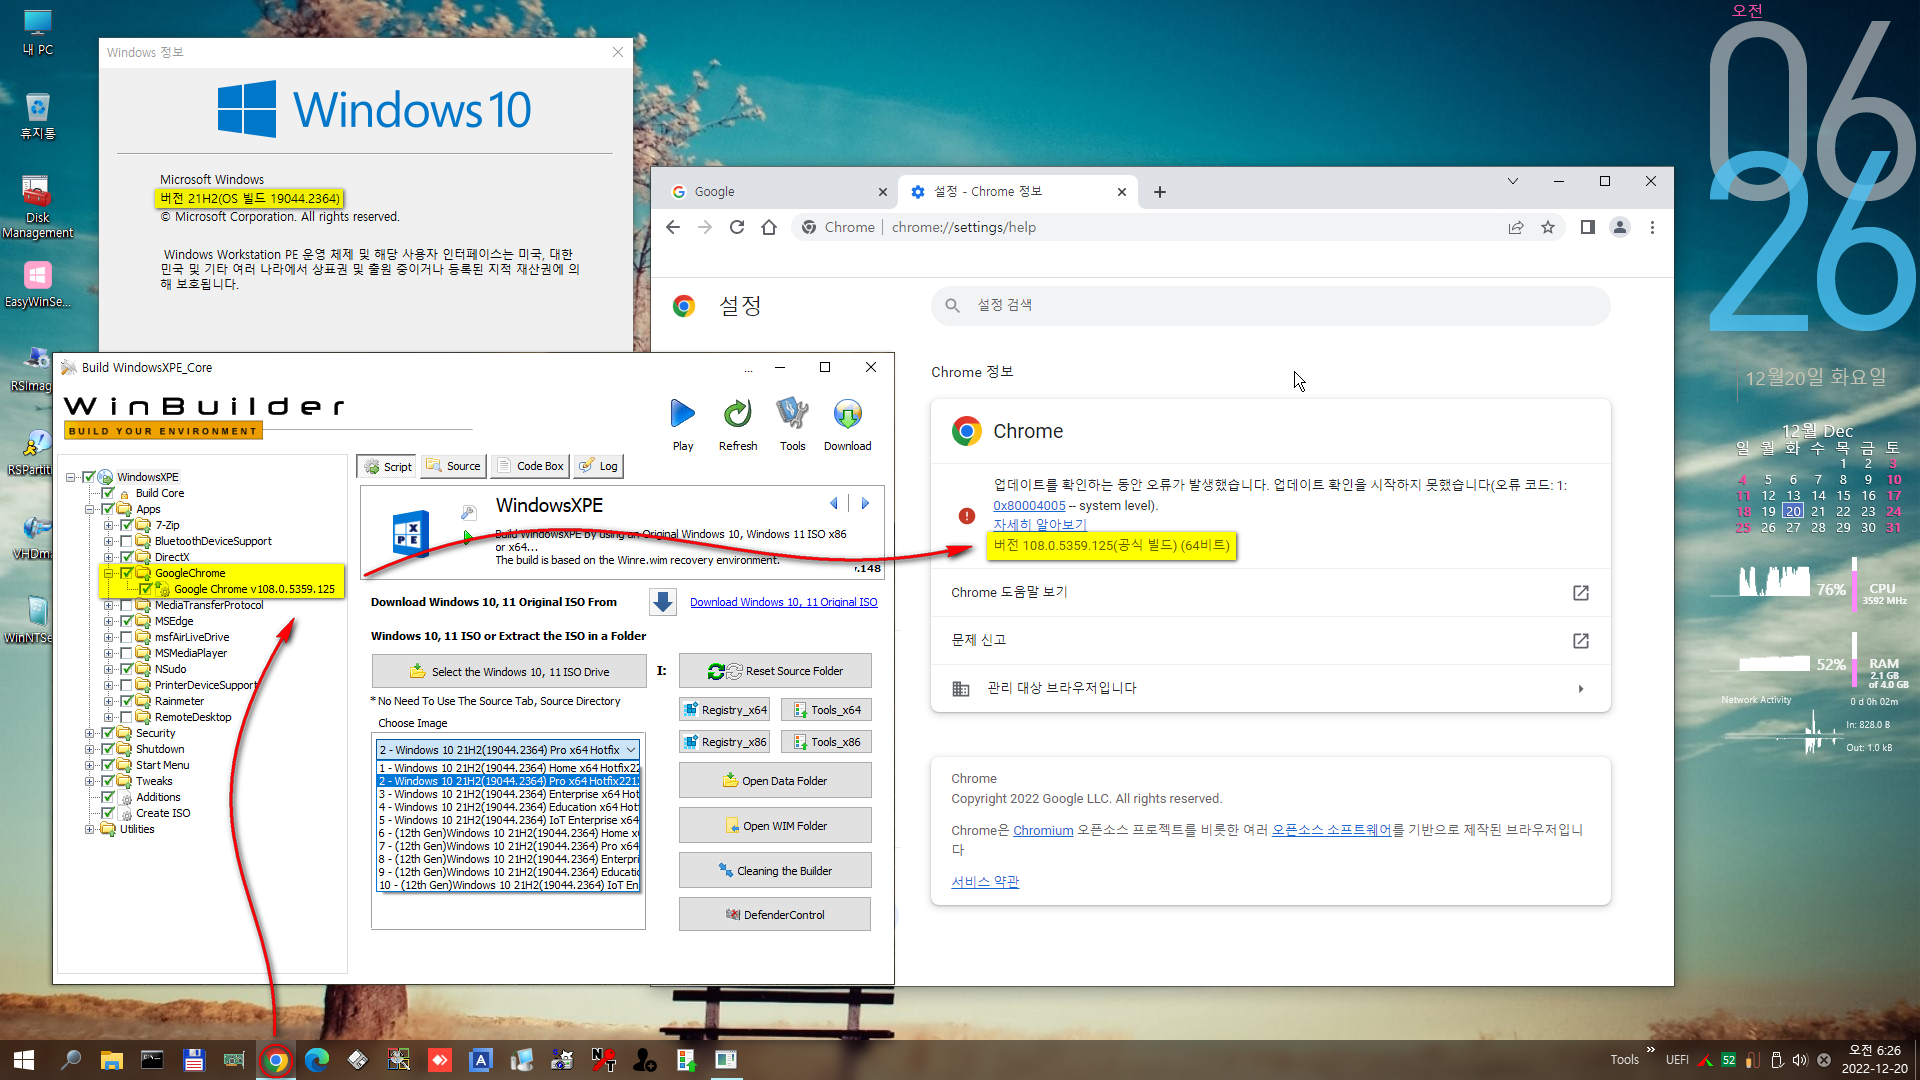Enable the RemoteDesktop checkbox

click(126, 717)
